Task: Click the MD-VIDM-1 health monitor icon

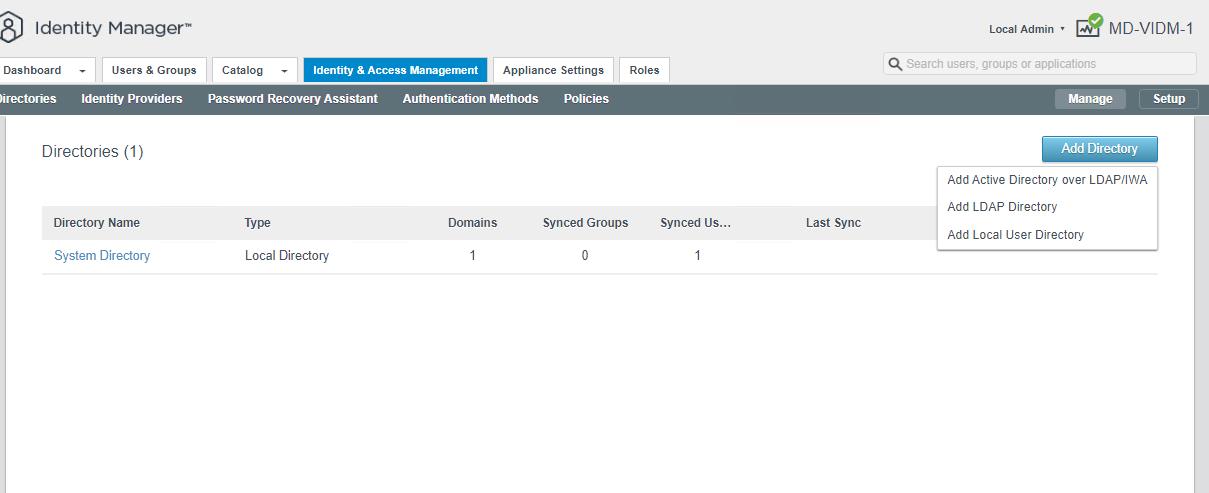Action: click(x=1089, y=27)
